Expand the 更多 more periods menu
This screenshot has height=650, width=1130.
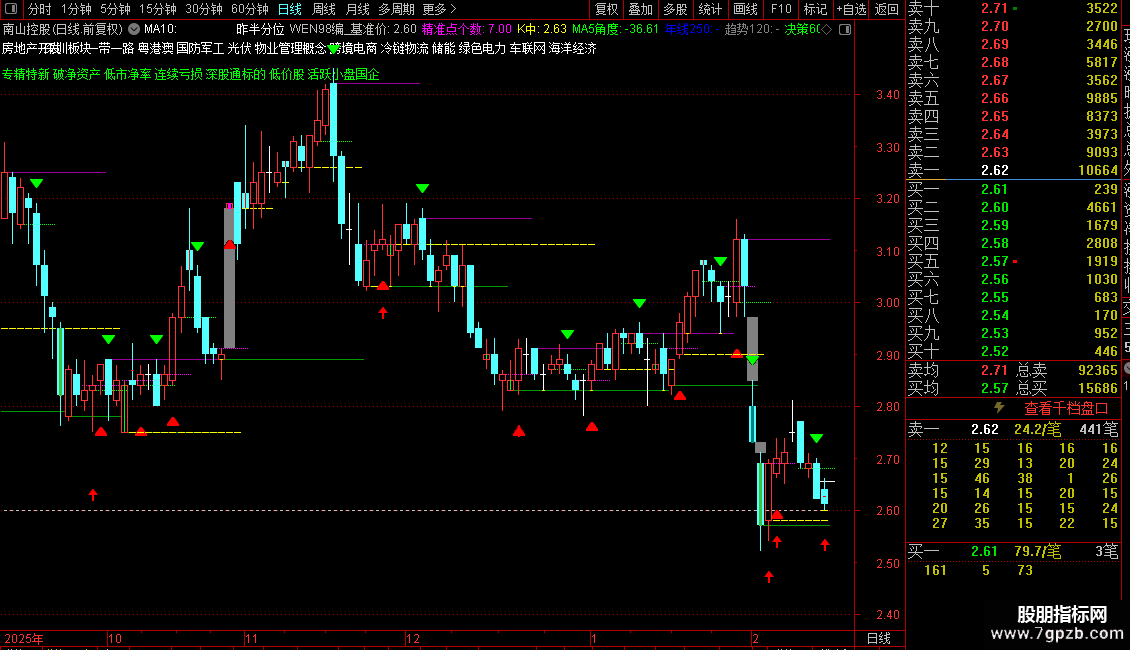[x=439, y=9]
